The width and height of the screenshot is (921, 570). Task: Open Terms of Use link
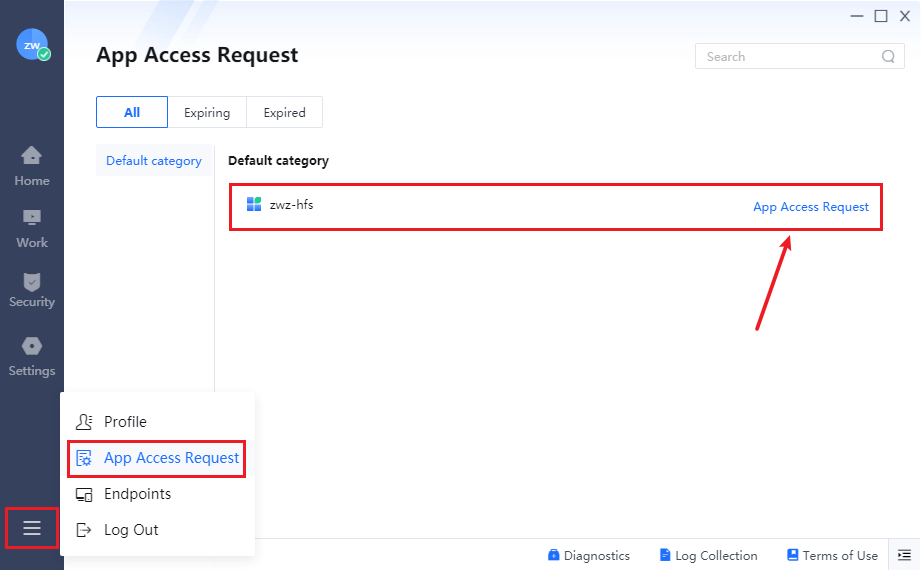point(832,555)
